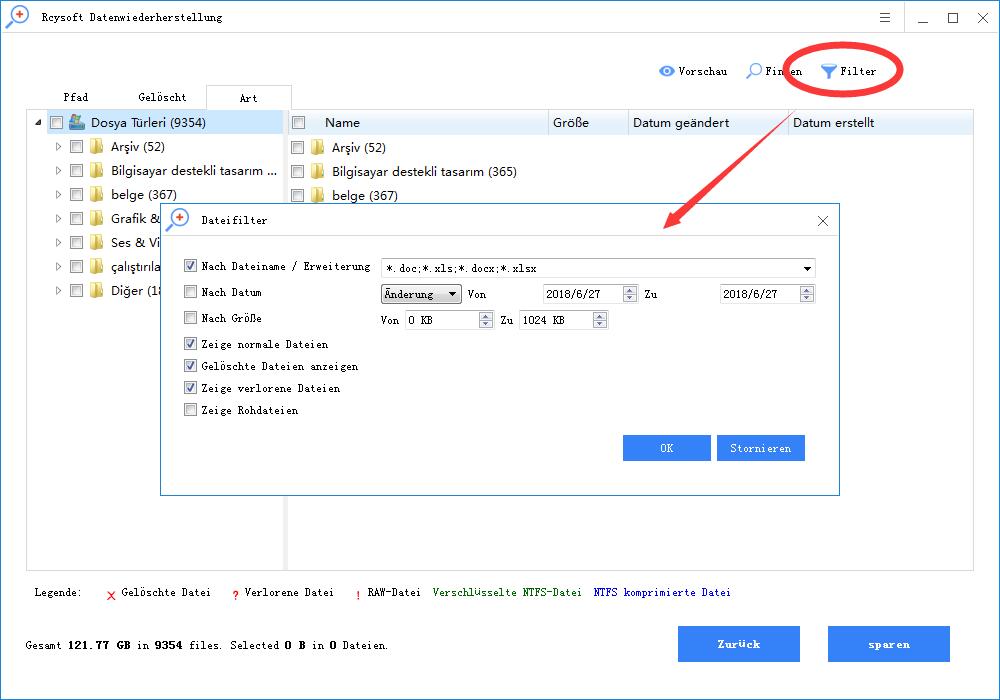This screenshot has height=700, width=1000.
Task: Close the Dateifilter dialog with X
Action: (823, 221)
